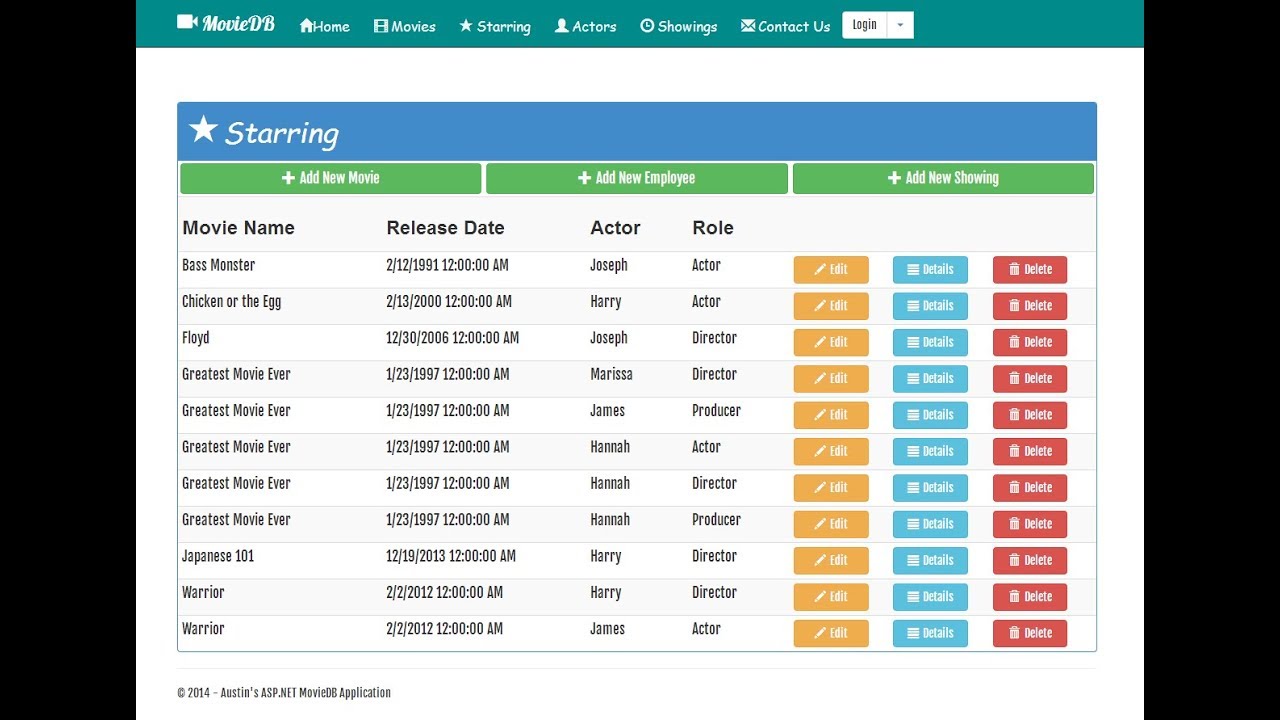The height and width of the screenshot is (720, 1280).
Task: View details for Bass Monster
Action: tap(930, 270)
